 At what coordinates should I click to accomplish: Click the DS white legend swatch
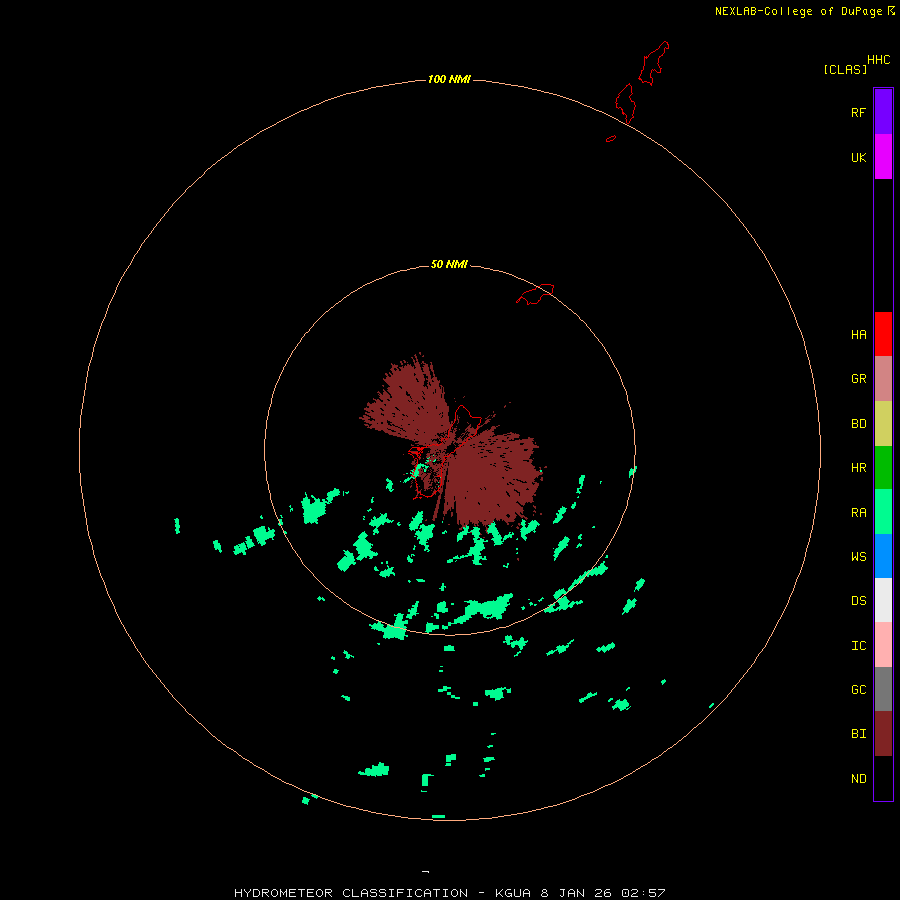[x=883, y=600]
